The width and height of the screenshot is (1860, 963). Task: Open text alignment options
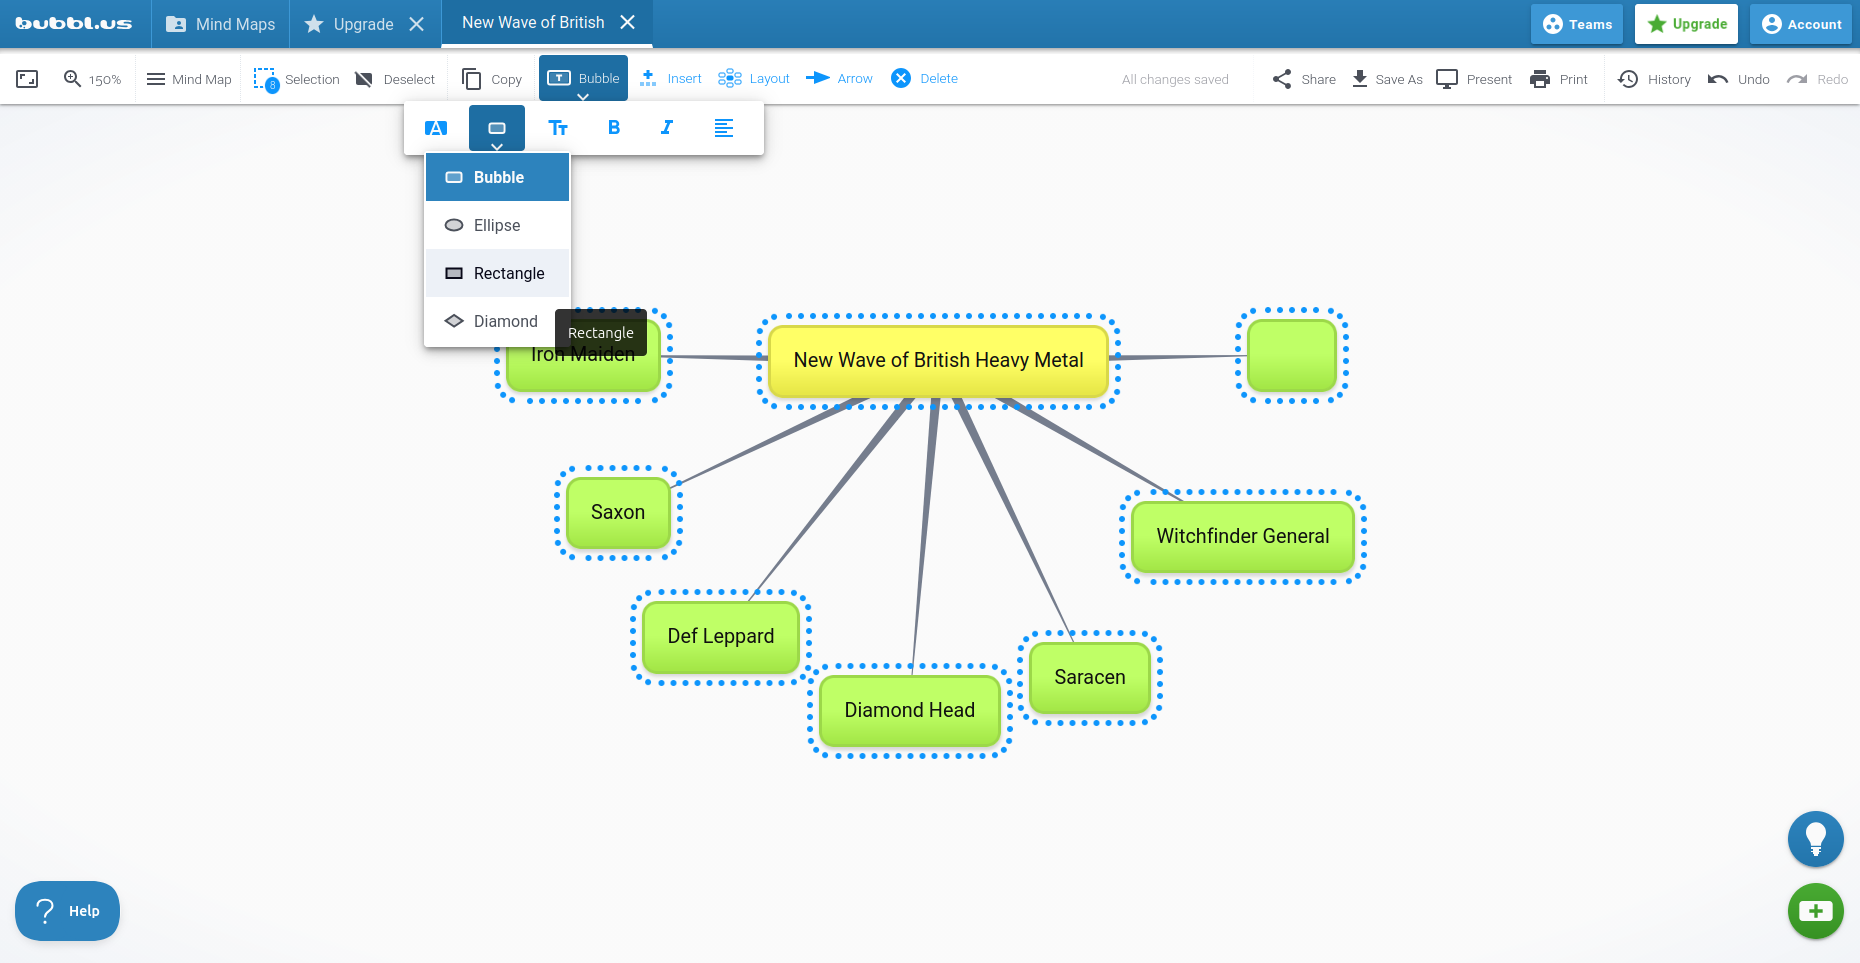(724, 128)
